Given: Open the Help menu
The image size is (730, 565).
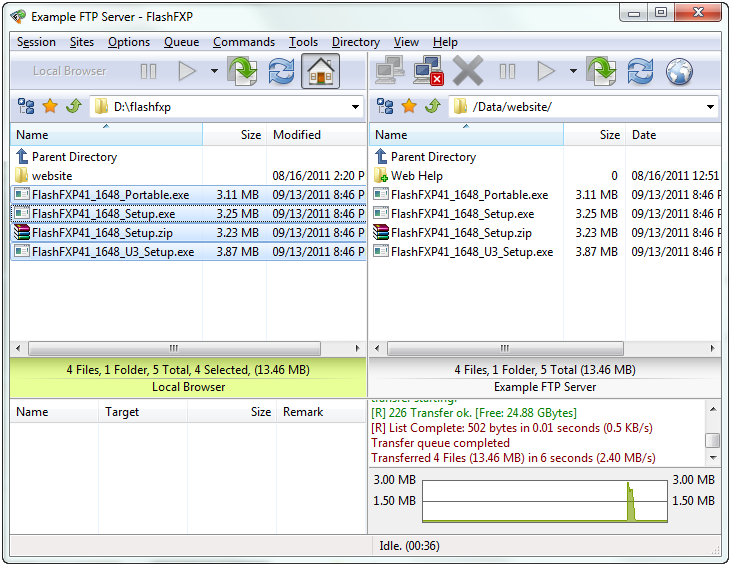Looking at the screenshot, I should pos(446,42).
